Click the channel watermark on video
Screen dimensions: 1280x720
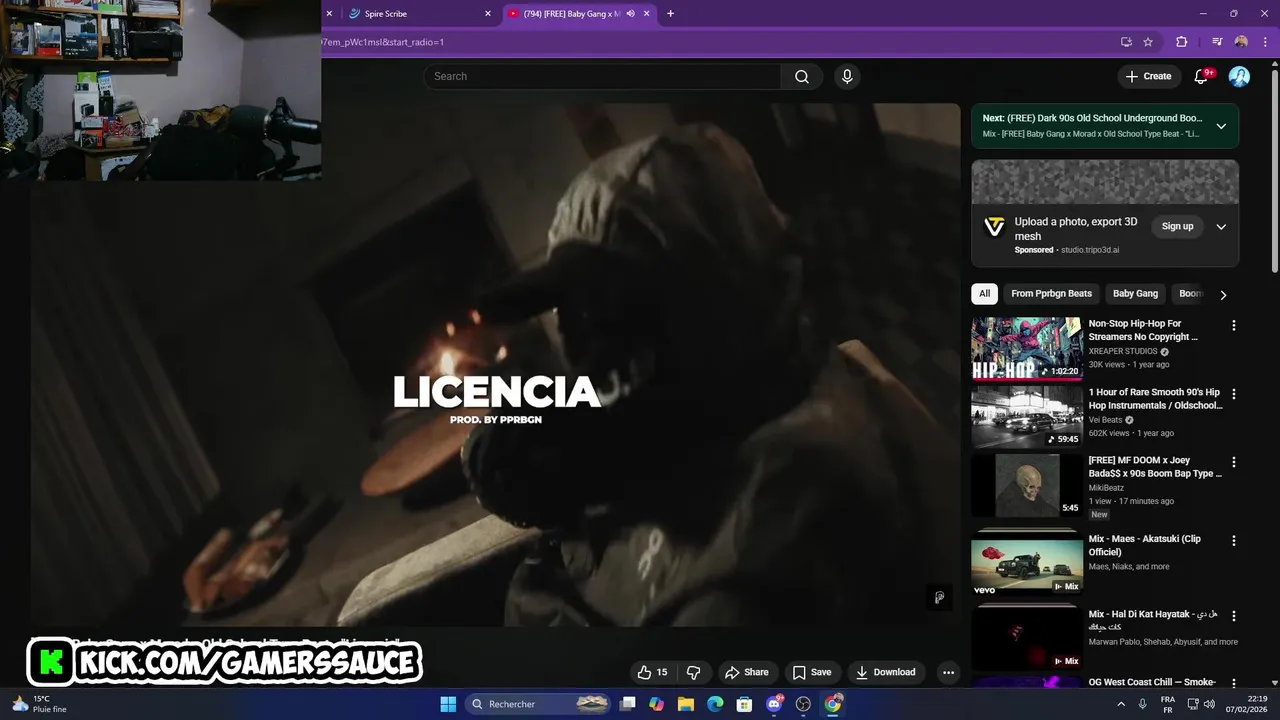939,598
